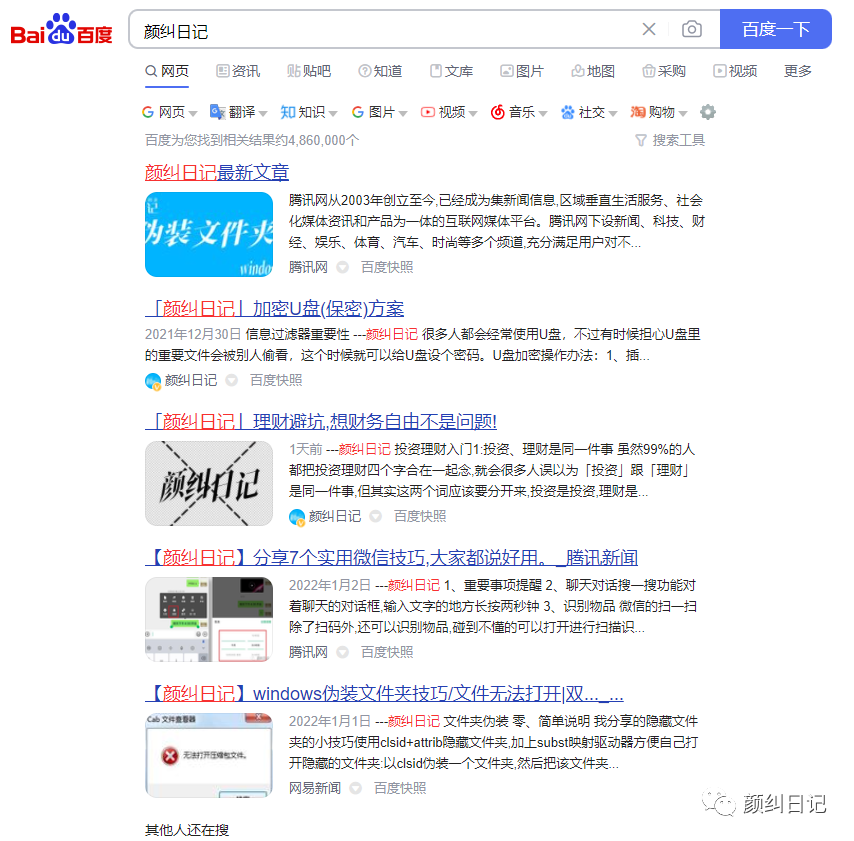Click the Cab 文件查看器 thumbnail

click(x=209, y=755)
